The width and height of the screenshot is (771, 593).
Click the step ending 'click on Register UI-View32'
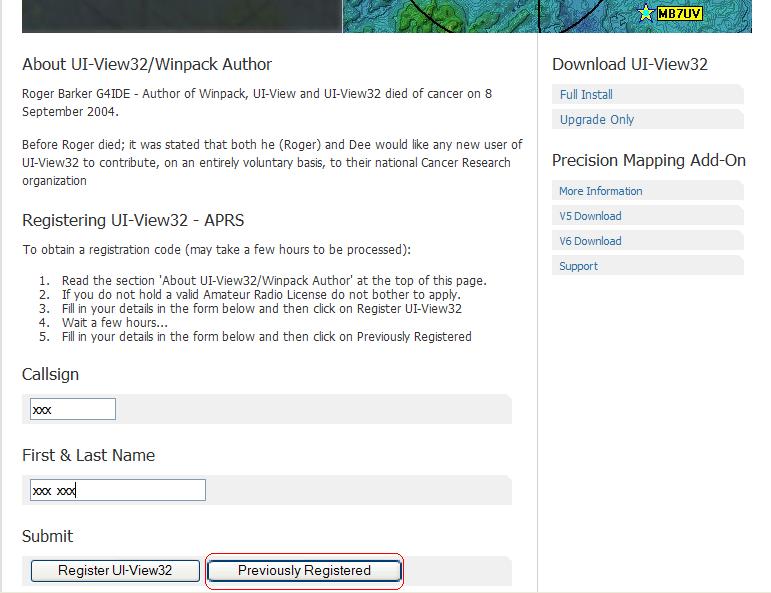[x=262, y=309]
